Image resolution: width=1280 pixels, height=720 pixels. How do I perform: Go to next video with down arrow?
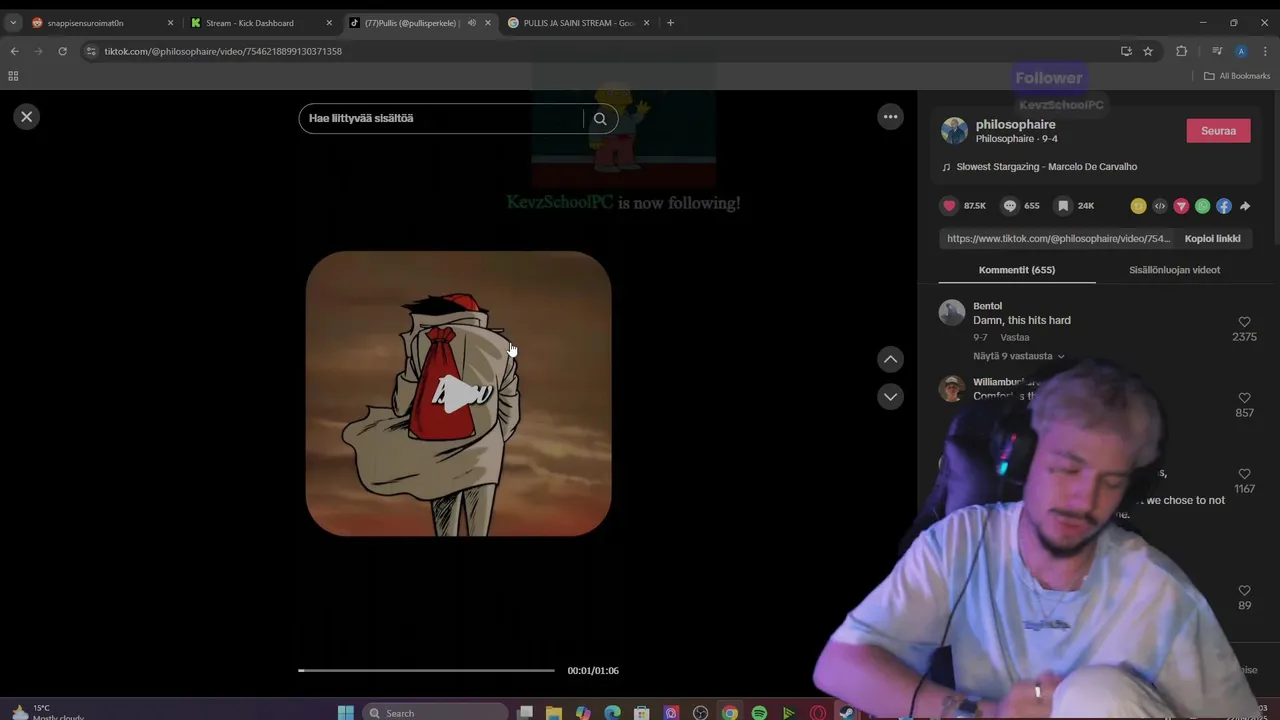[x=890, y=397]
